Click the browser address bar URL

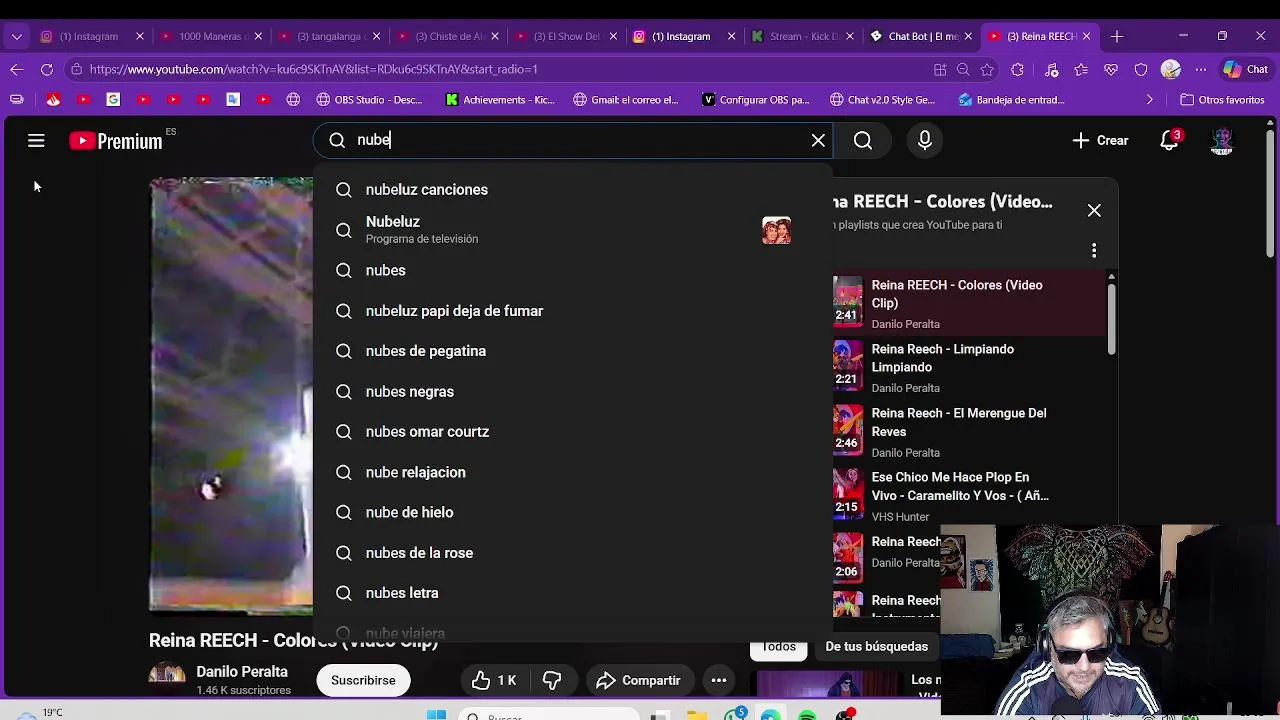click(314, 70)
